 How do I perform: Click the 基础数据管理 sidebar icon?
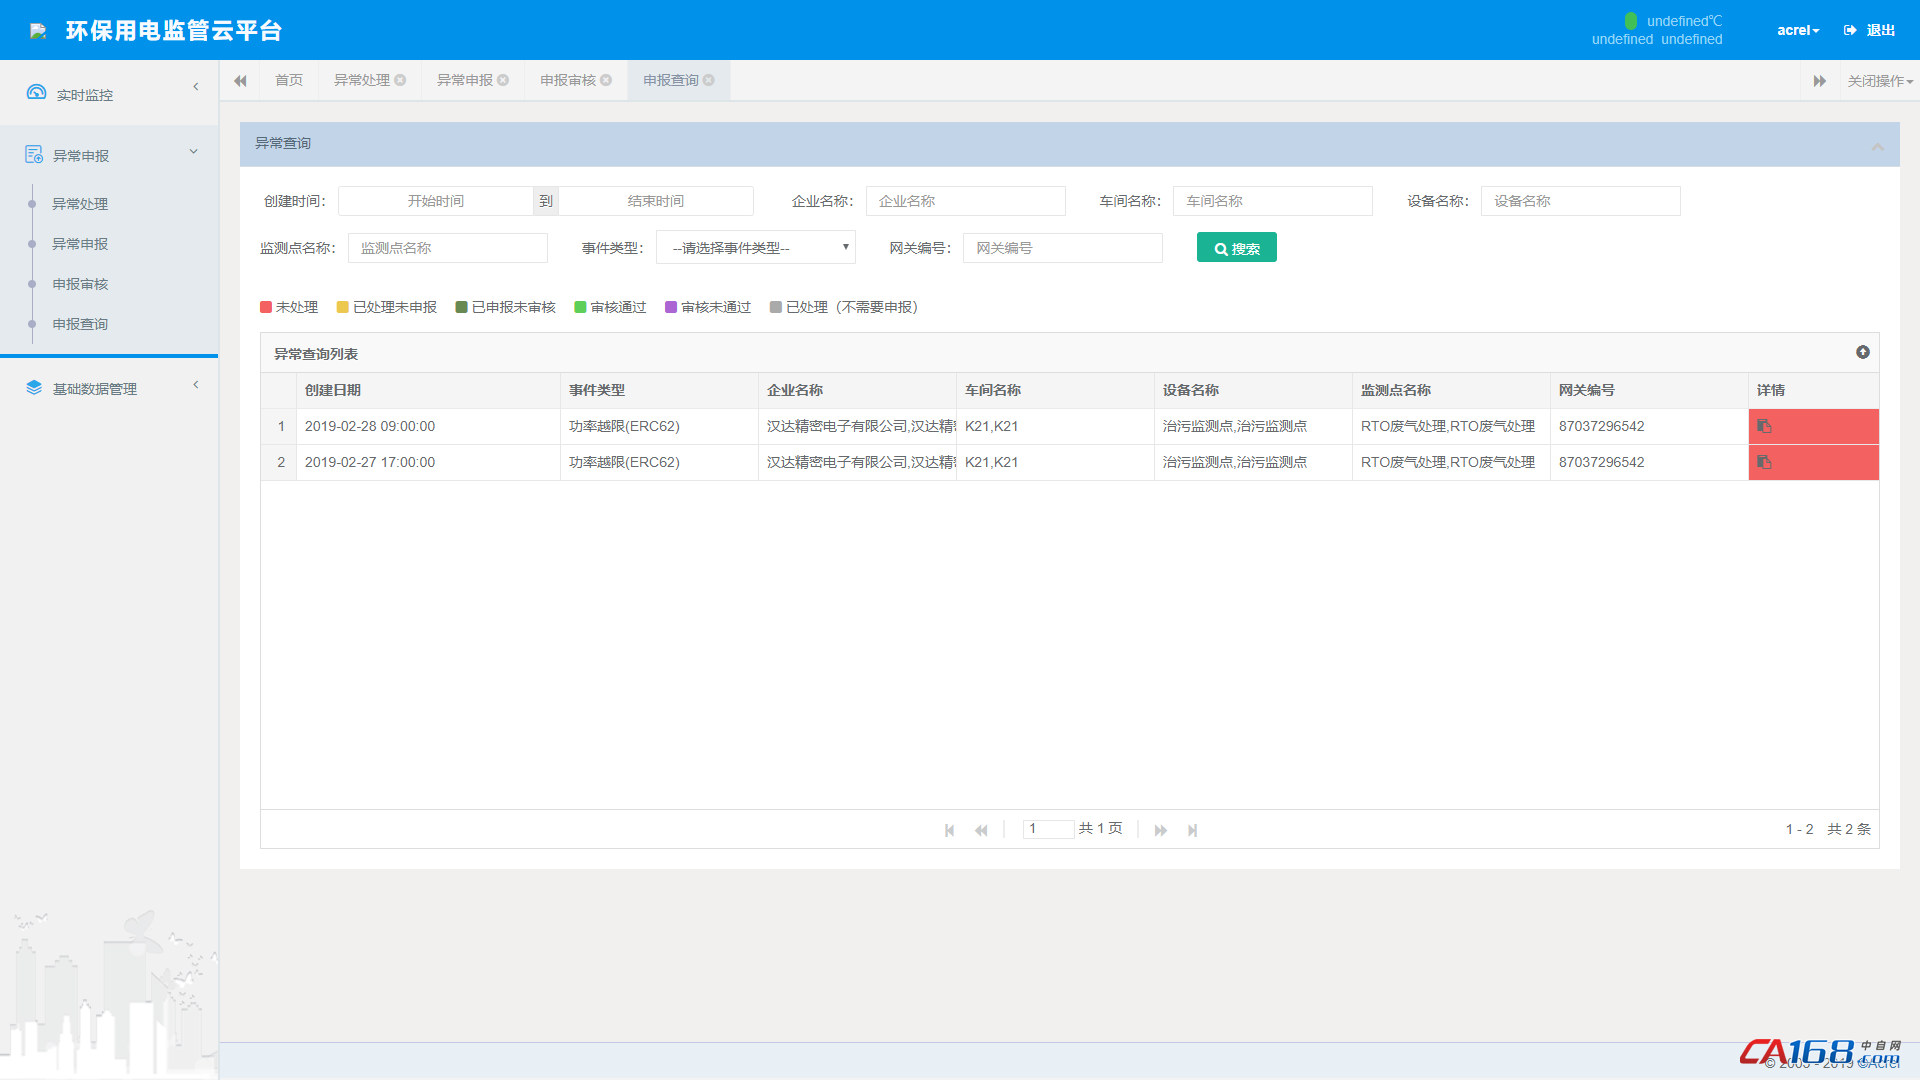(x=34, y=388)
